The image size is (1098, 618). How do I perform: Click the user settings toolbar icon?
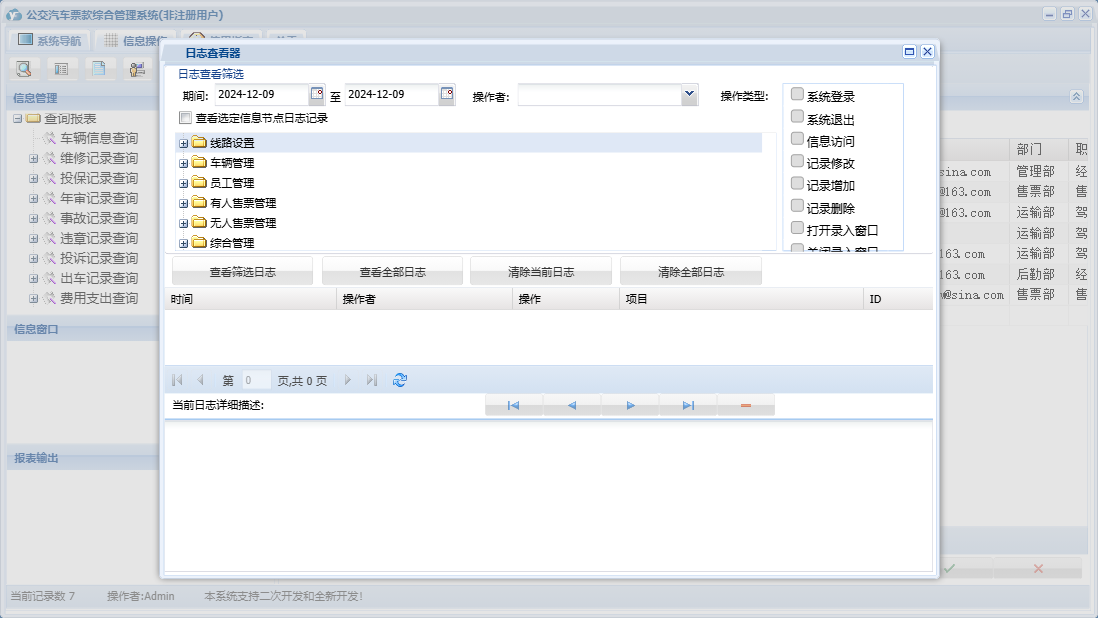click(x=137, y=69)
